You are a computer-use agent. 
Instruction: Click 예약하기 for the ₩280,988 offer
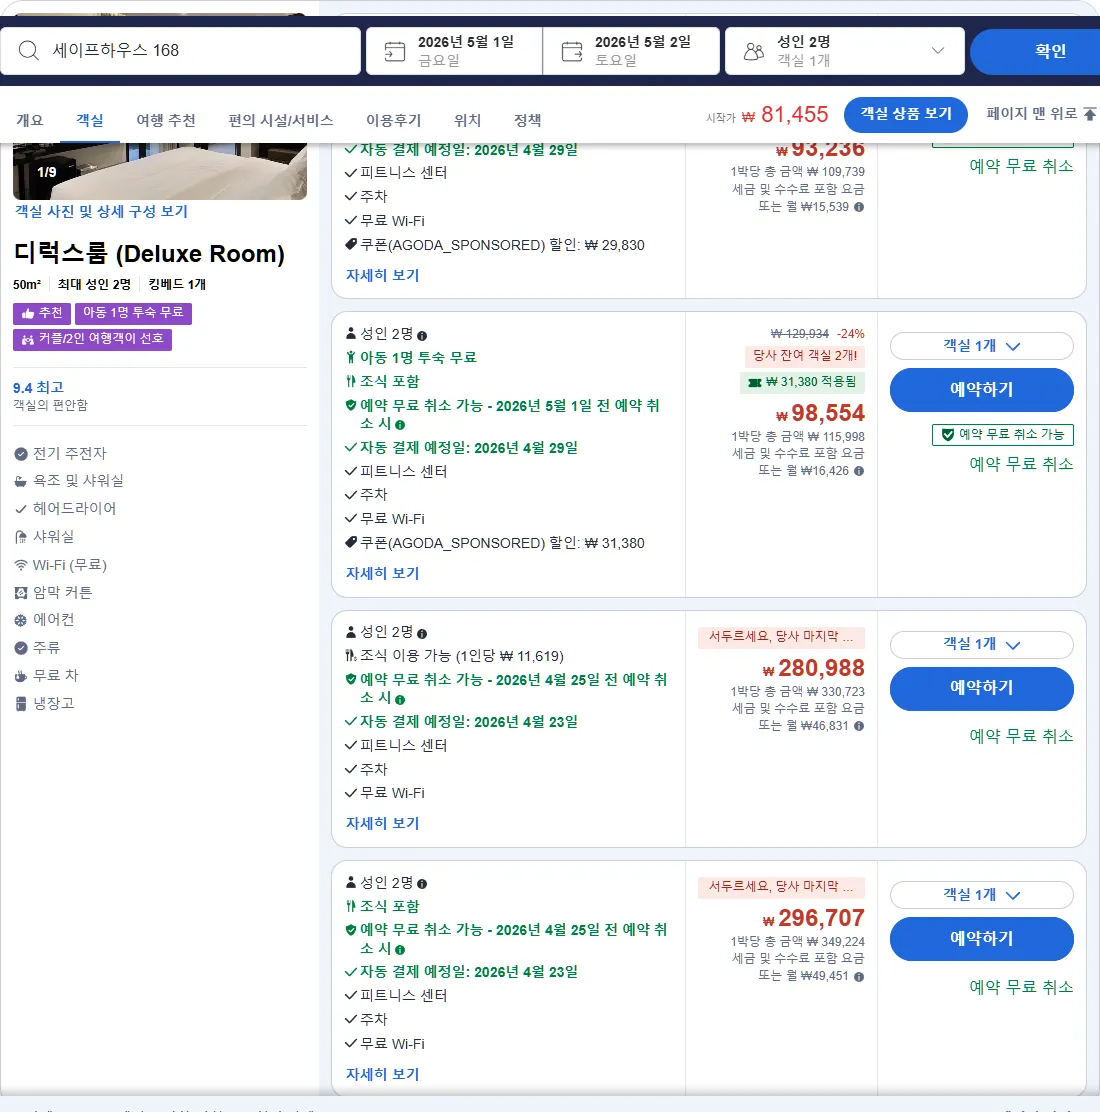click(x=982, y=688)
